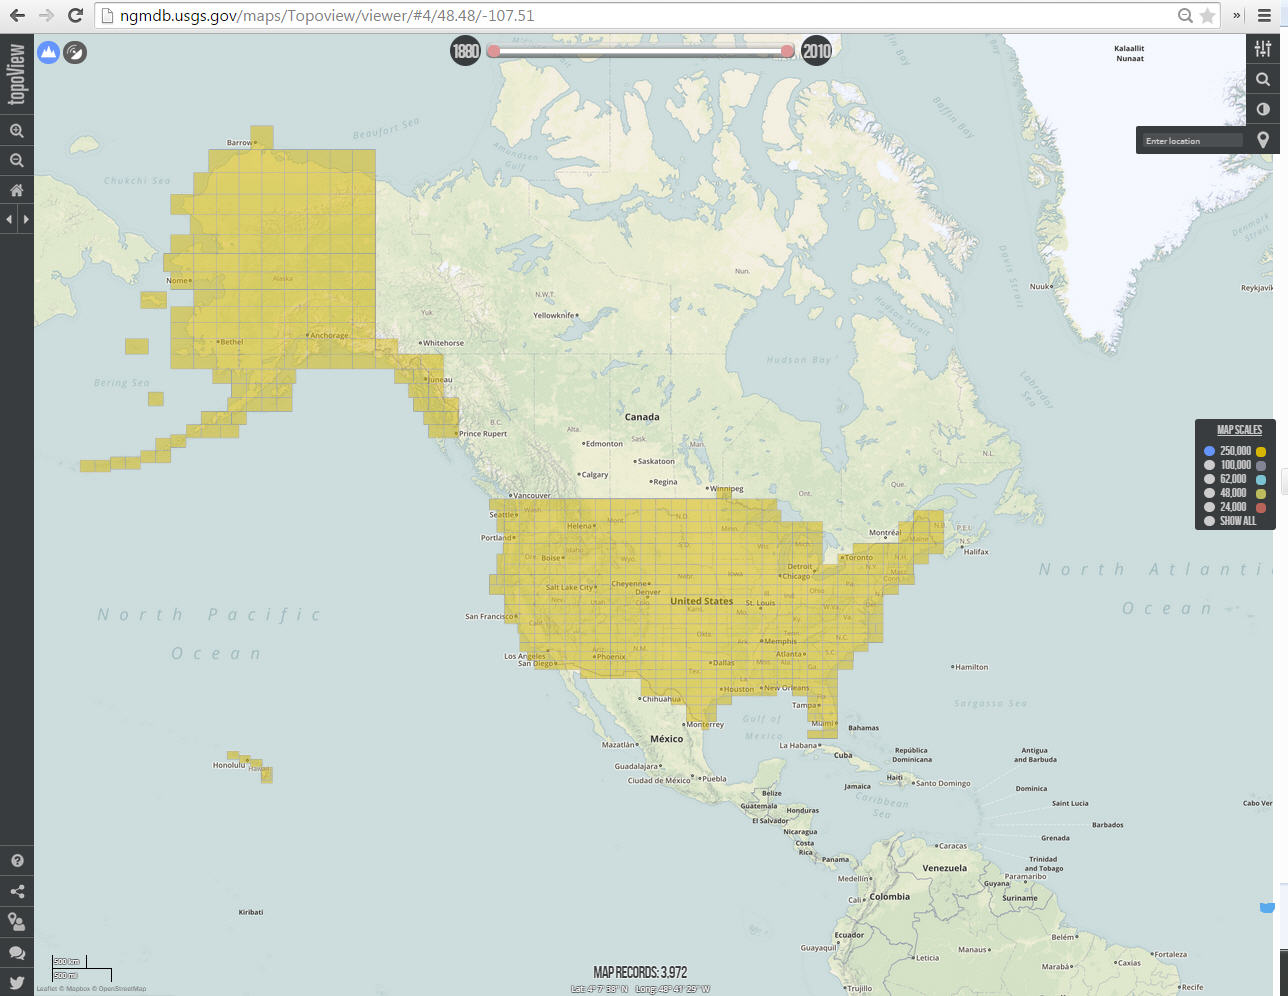
Task: Click the zoom in magnifier icon
Action: tap(17, 131)
